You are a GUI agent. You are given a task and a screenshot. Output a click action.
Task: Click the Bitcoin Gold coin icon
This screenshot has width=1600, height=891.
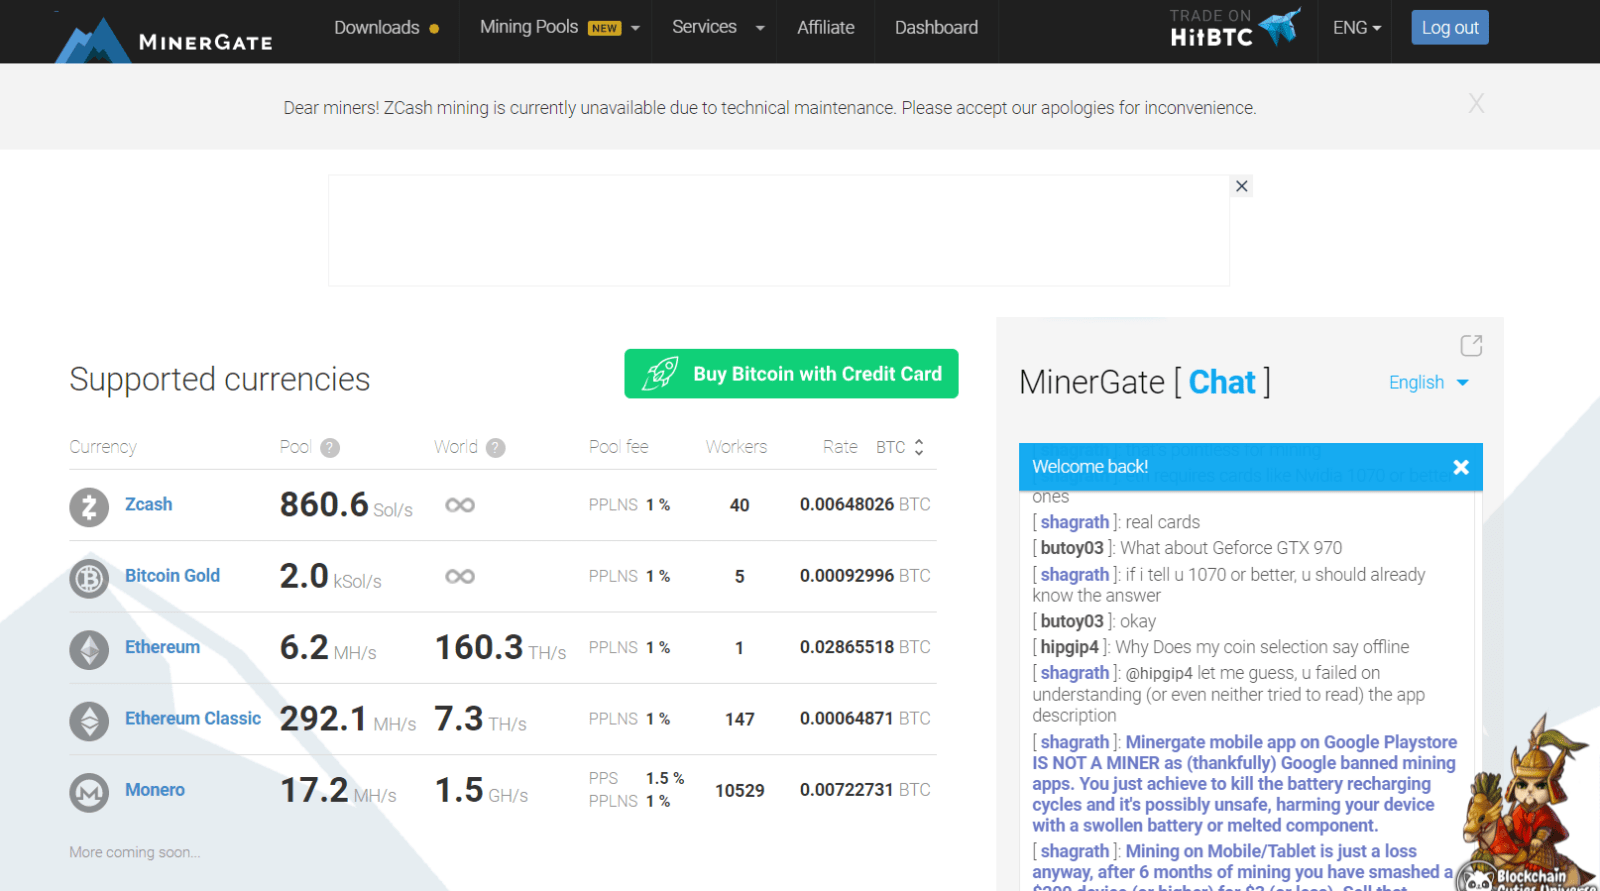click(x=89, y=578)
